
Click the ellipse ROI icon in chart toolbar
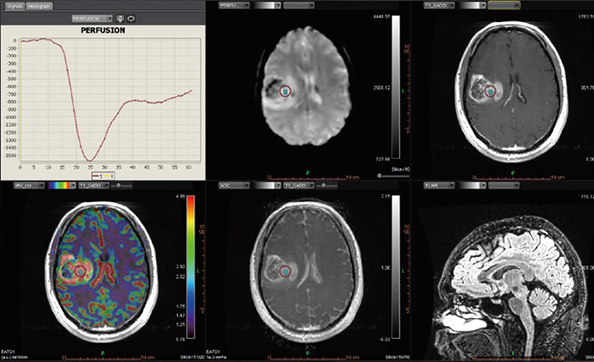tap(131, 18)
